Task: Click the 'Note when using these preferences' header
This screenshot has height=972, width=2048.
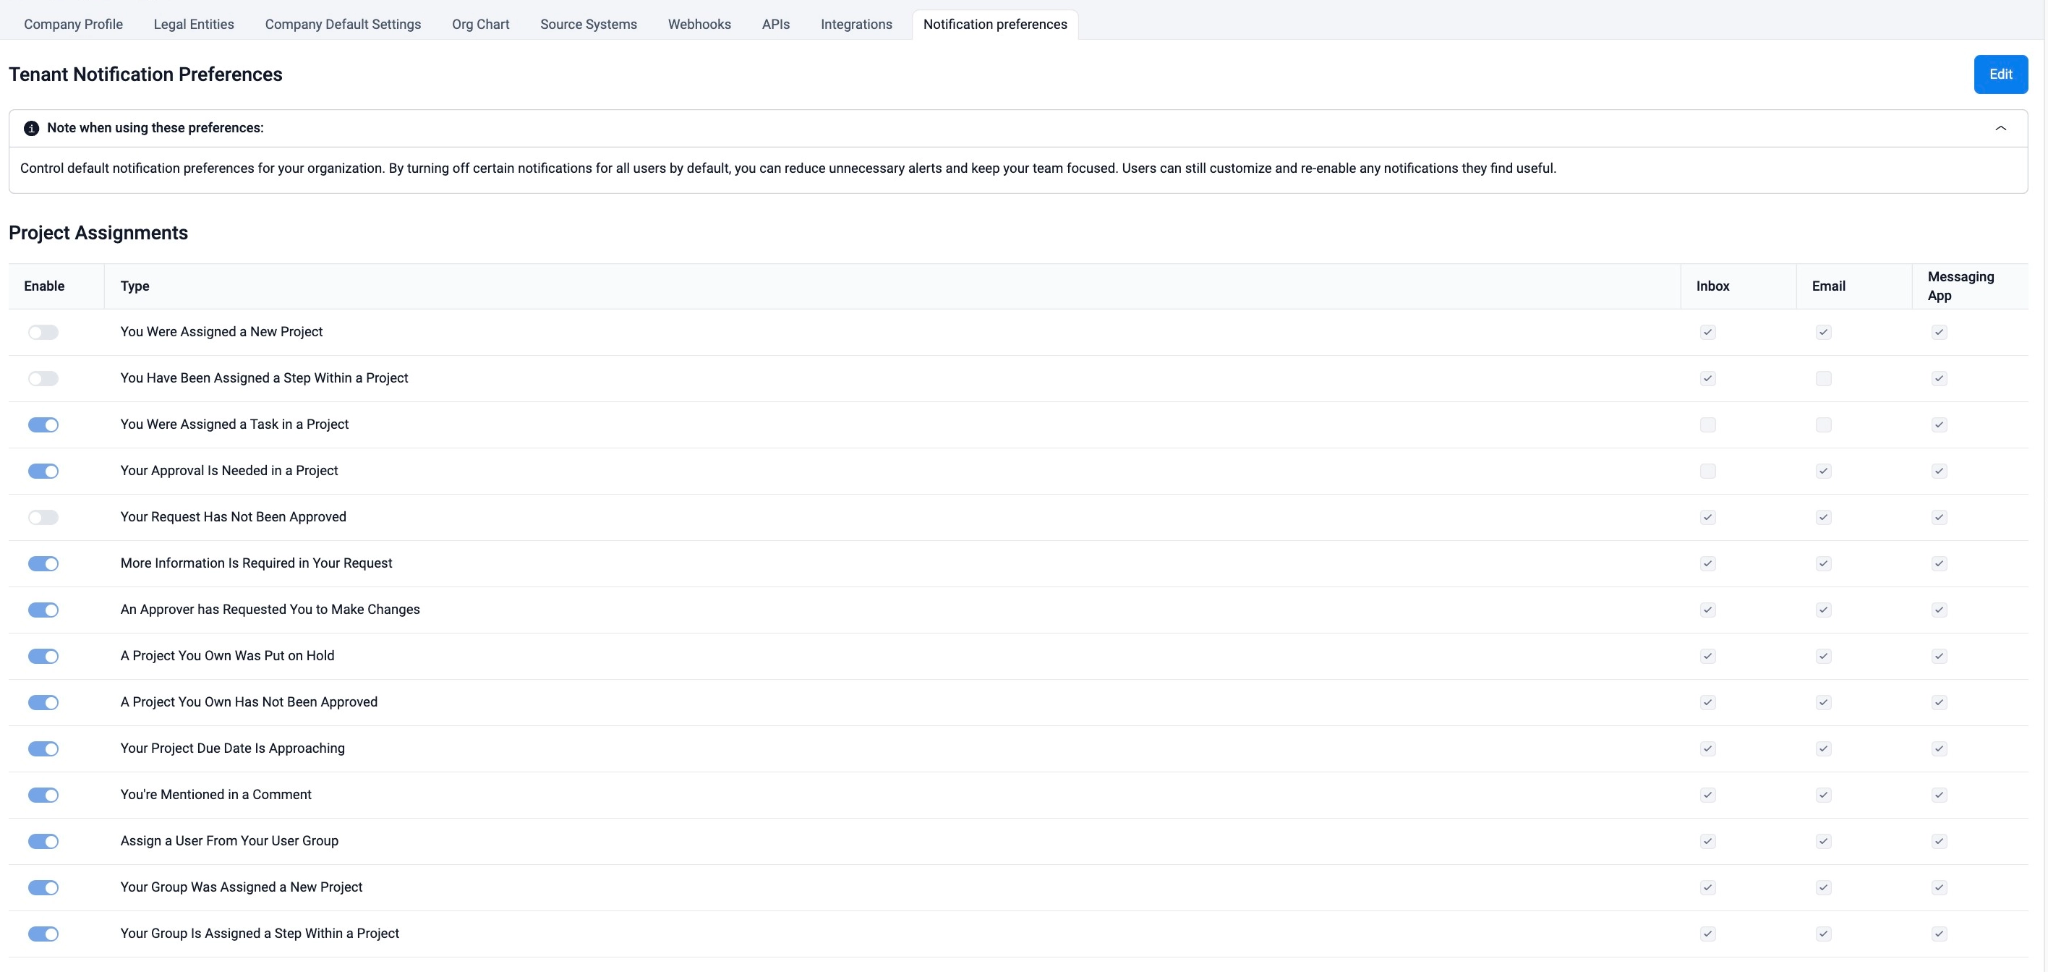Action: click(155, 128)
